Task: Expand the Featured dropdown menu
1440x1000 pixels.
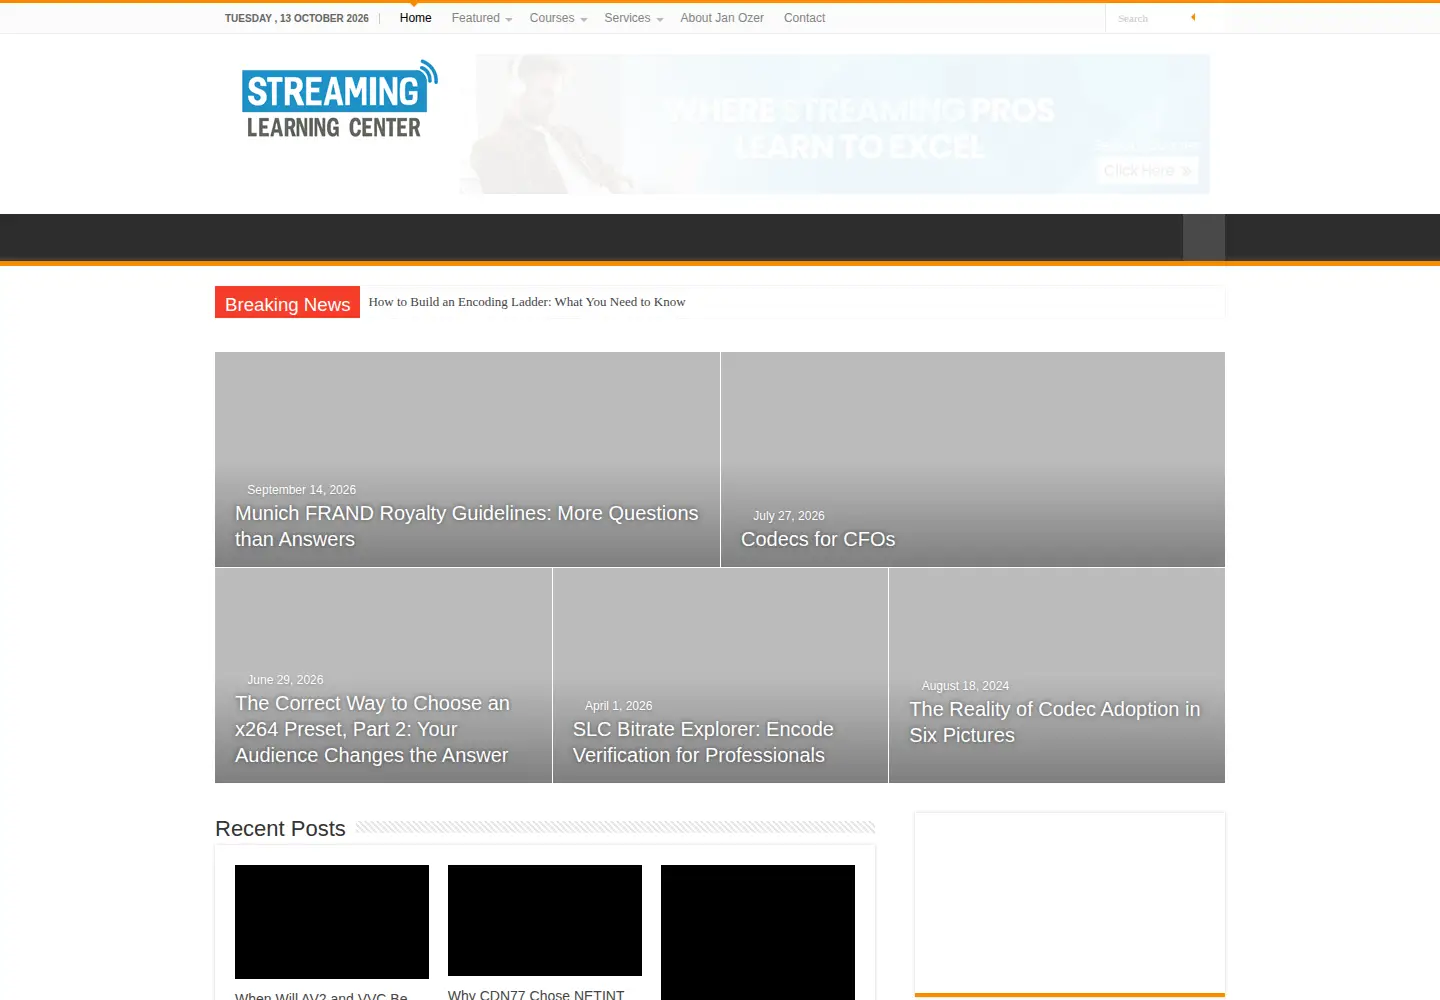Action: (x=481, y=18)
